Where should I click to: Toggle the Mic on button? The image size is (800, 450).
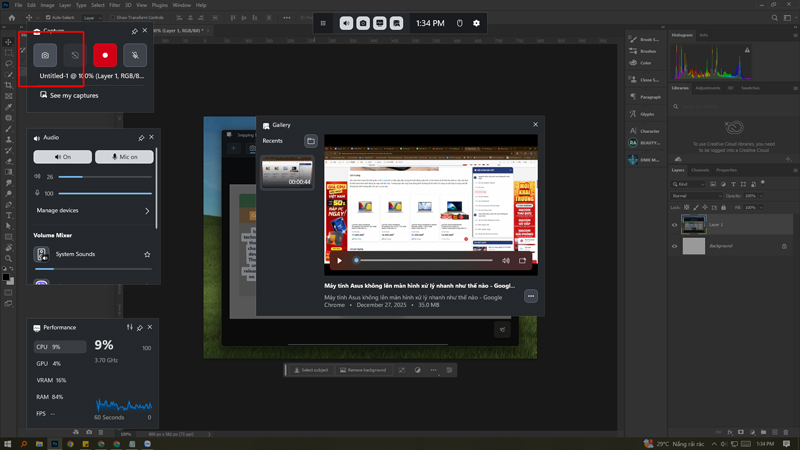tap(125, 157)
